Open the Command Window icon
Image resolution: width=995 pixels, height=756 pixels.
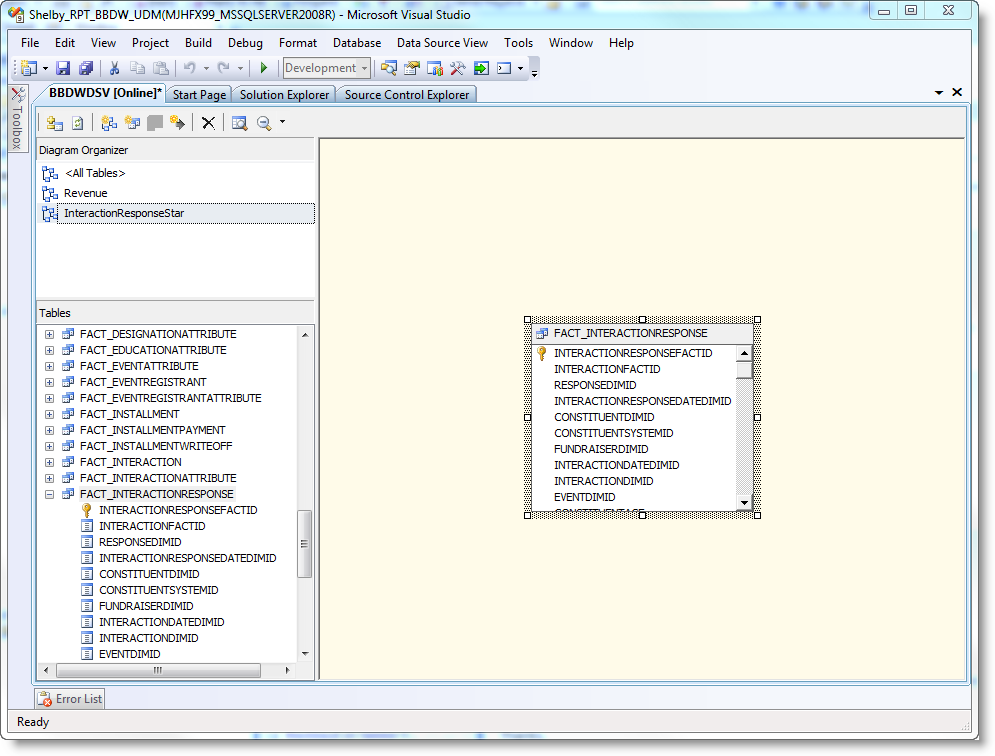tap(504, 68)
